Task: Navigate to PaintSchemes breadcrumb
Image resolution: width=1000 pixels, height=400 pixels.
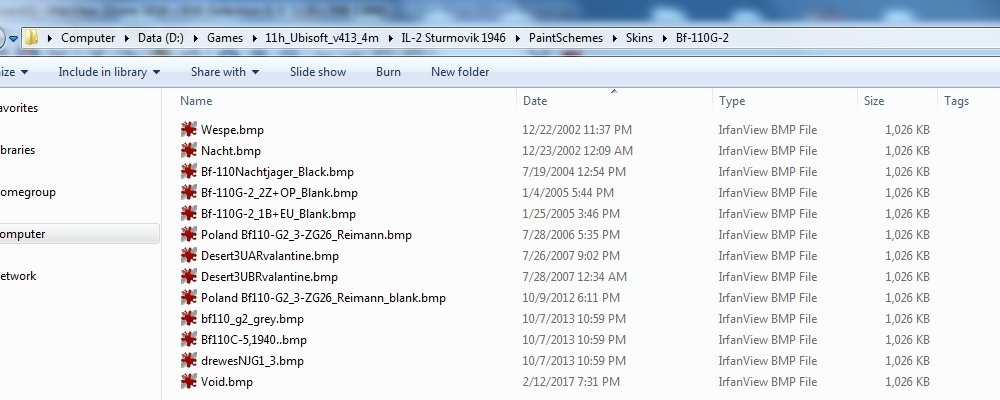Action: coord(566,38)
